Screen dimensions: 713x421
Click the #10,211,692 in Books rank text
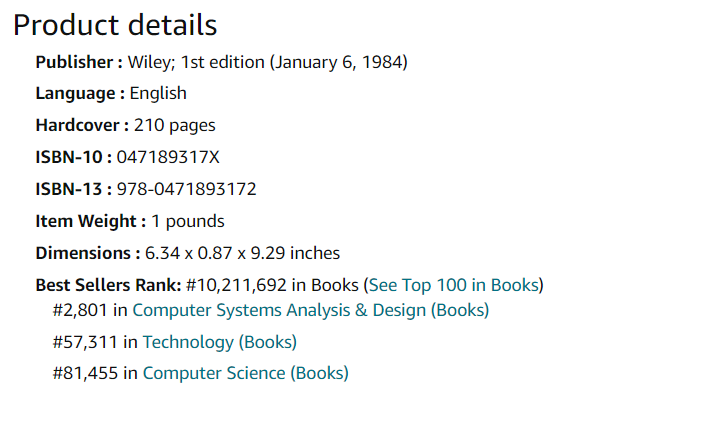(272, 285)
